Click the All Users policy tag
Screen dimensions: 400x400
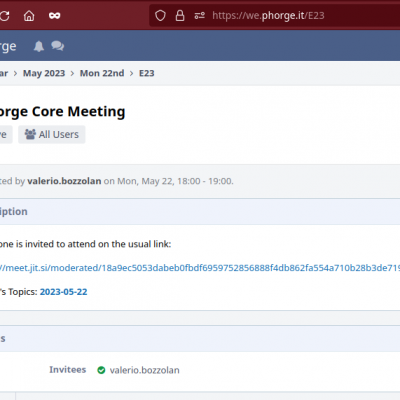pyautogui.click(x=52, y=134)
